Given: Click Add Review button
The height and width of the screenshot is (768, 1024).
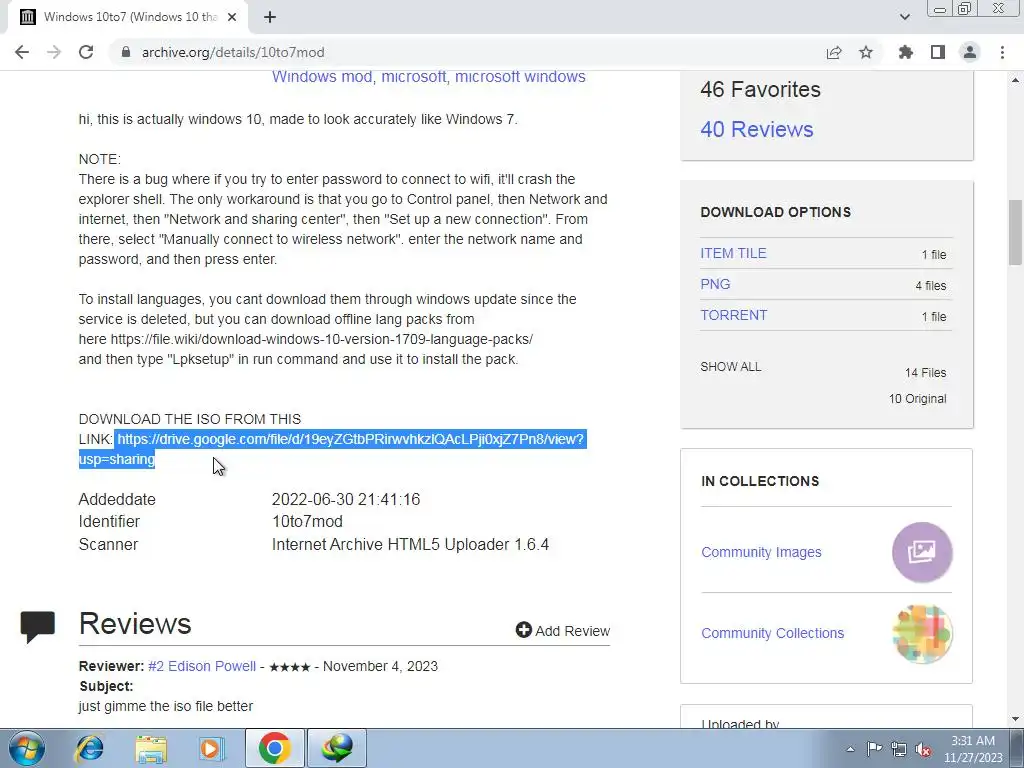Looking at the screenshot, I should pyautogui.click(x=562, y=630).
